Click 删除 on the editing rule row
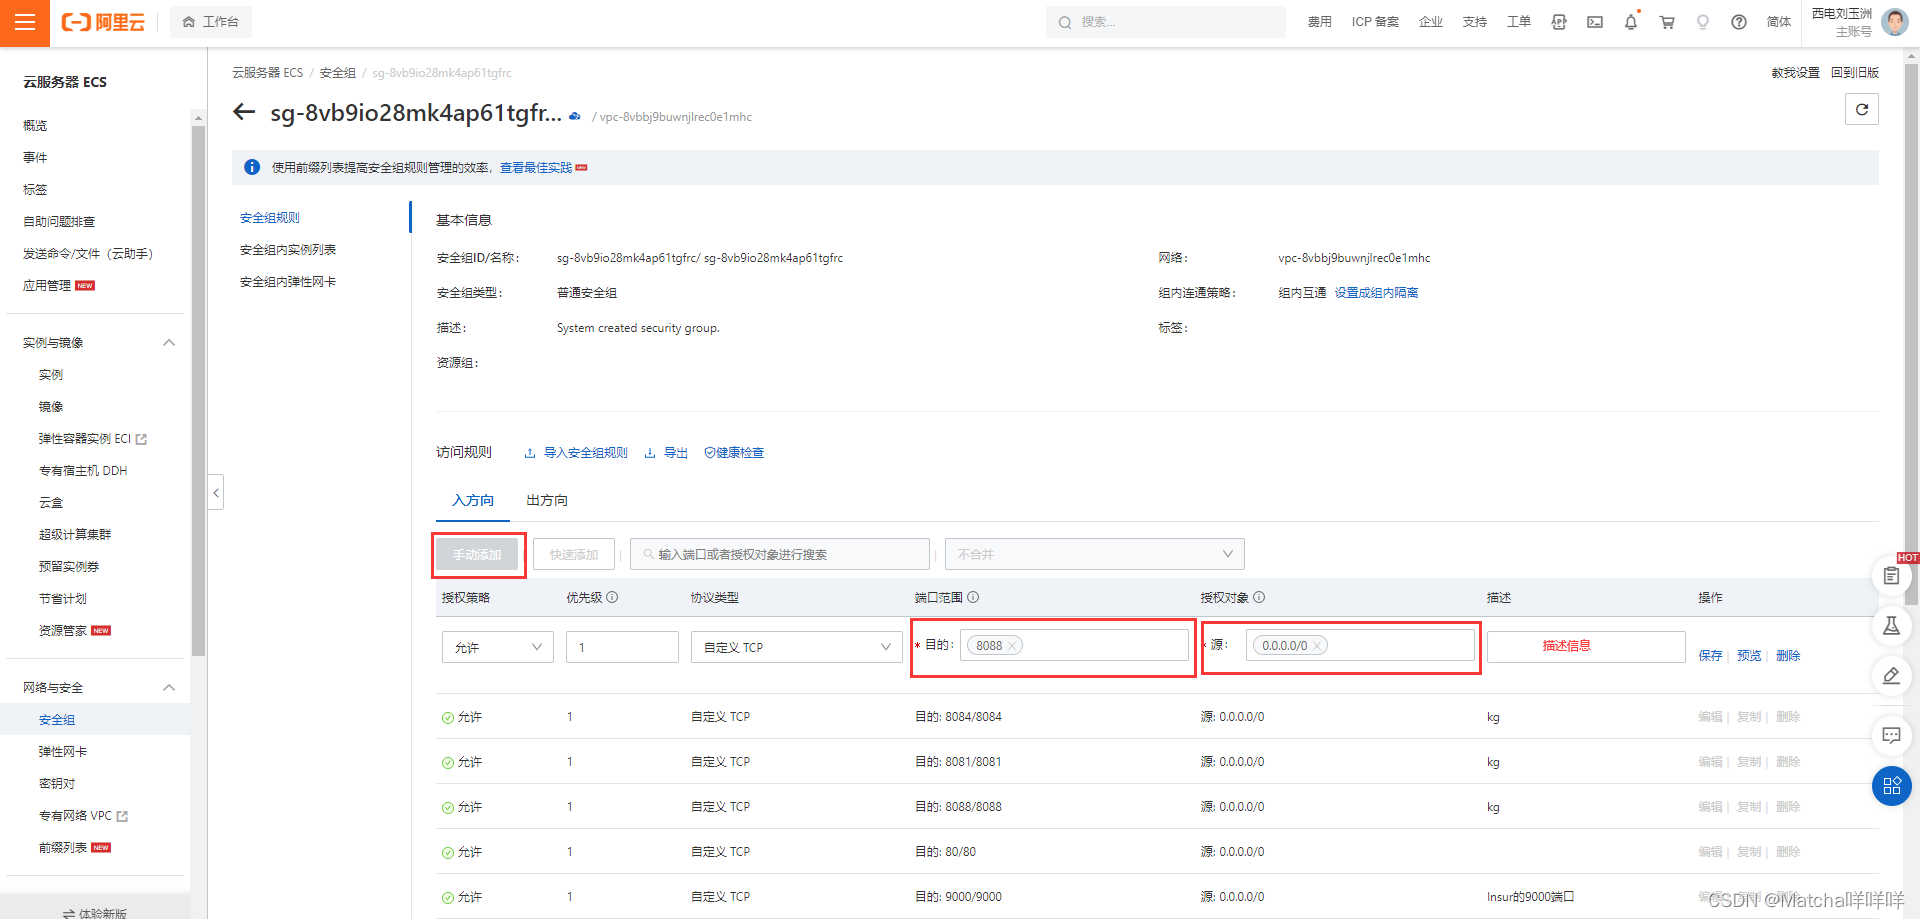1920x919 pixels. (x=1788, y=656)
